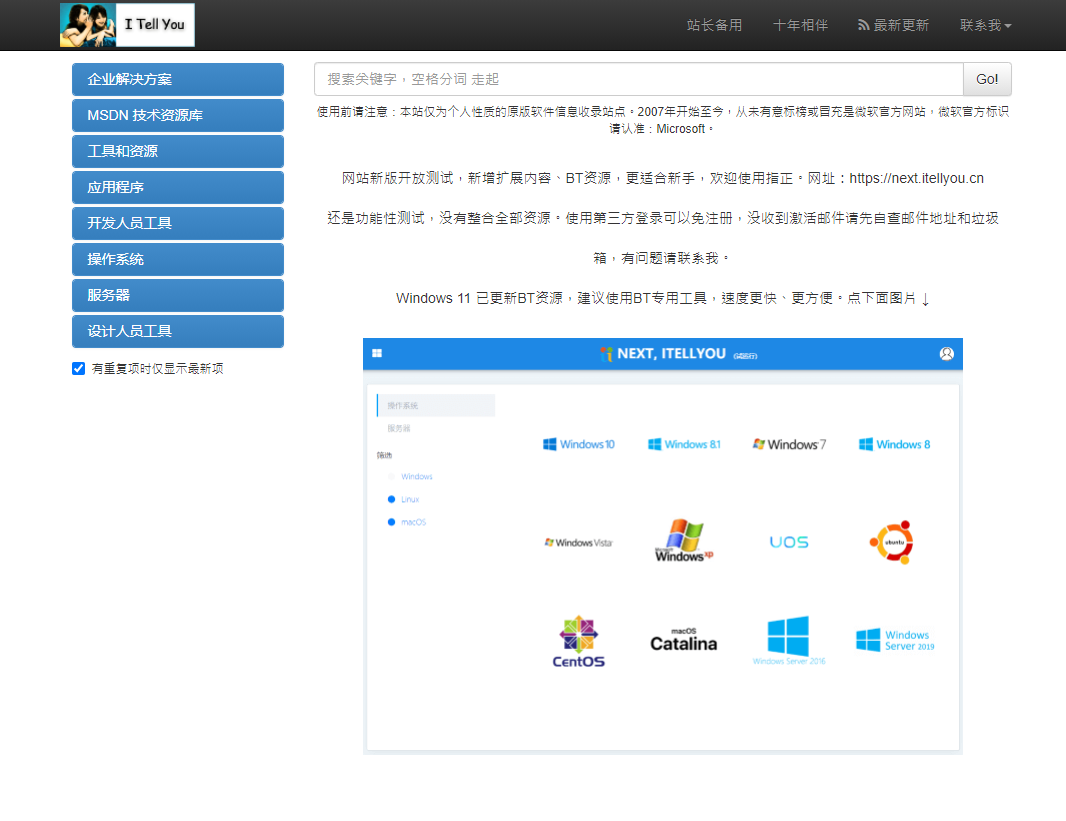This screenshot has width=1066, height=821.
Task: Expand the 操作系统 category
Action: tap(178, 260)
